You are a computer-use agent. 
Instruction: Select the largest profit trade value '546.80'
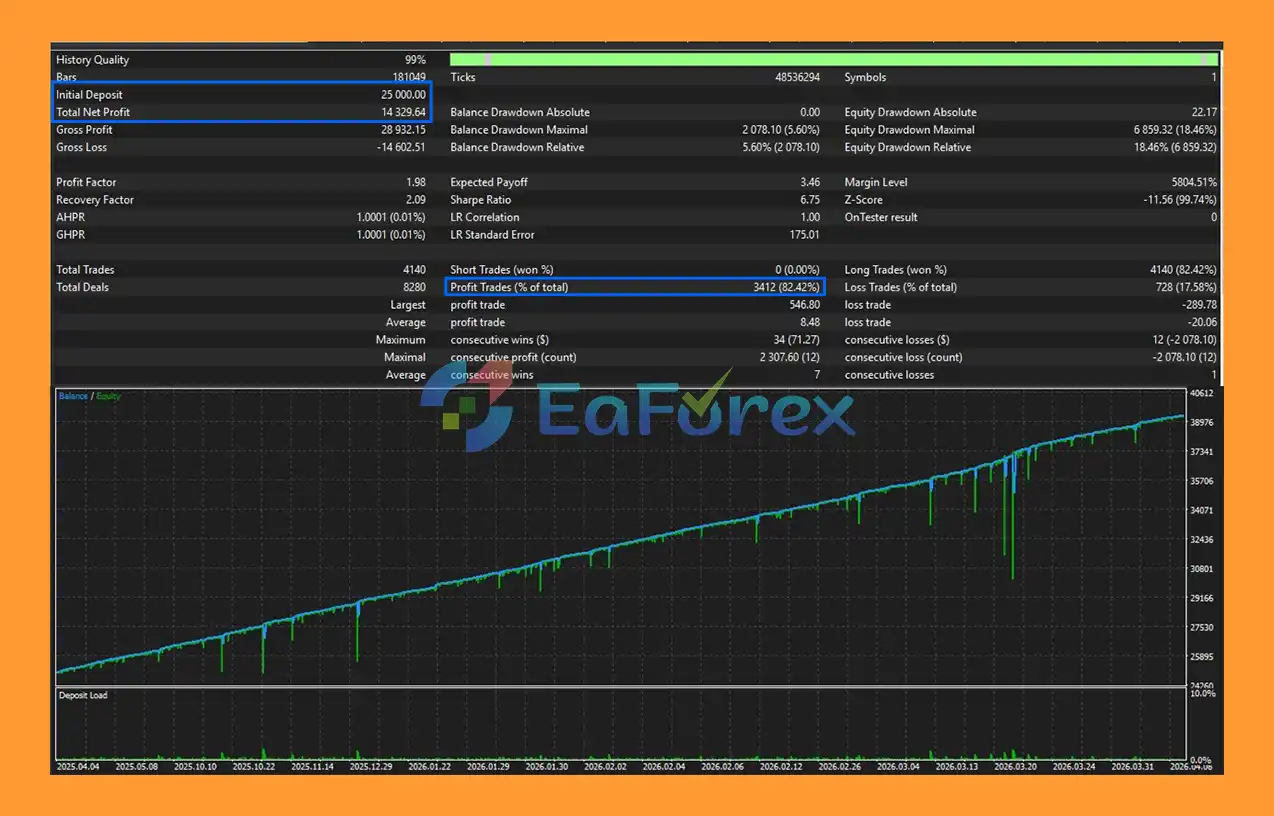tap(804, 305)
